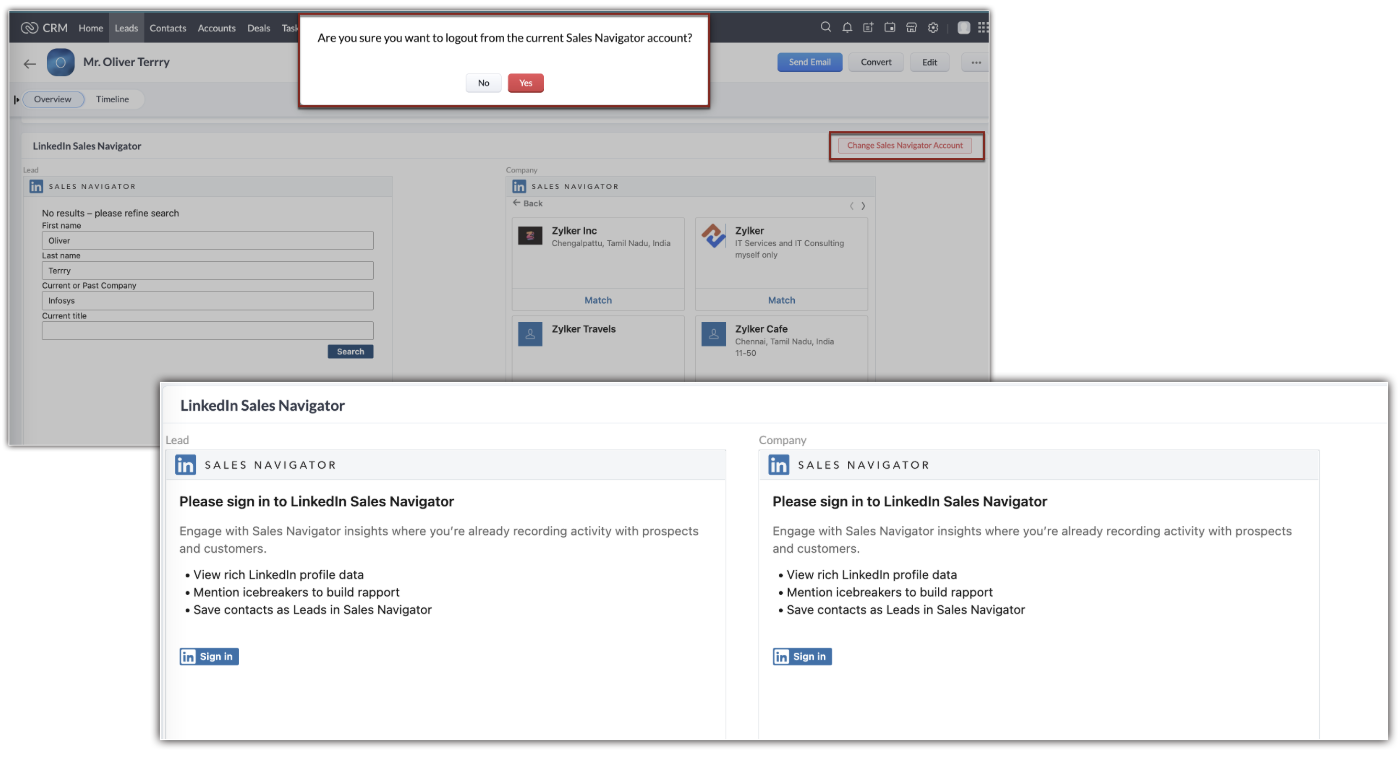
Task: Click 'Chengalpattu, Tamil Nadu, India' text
Action: pos(611,243)
